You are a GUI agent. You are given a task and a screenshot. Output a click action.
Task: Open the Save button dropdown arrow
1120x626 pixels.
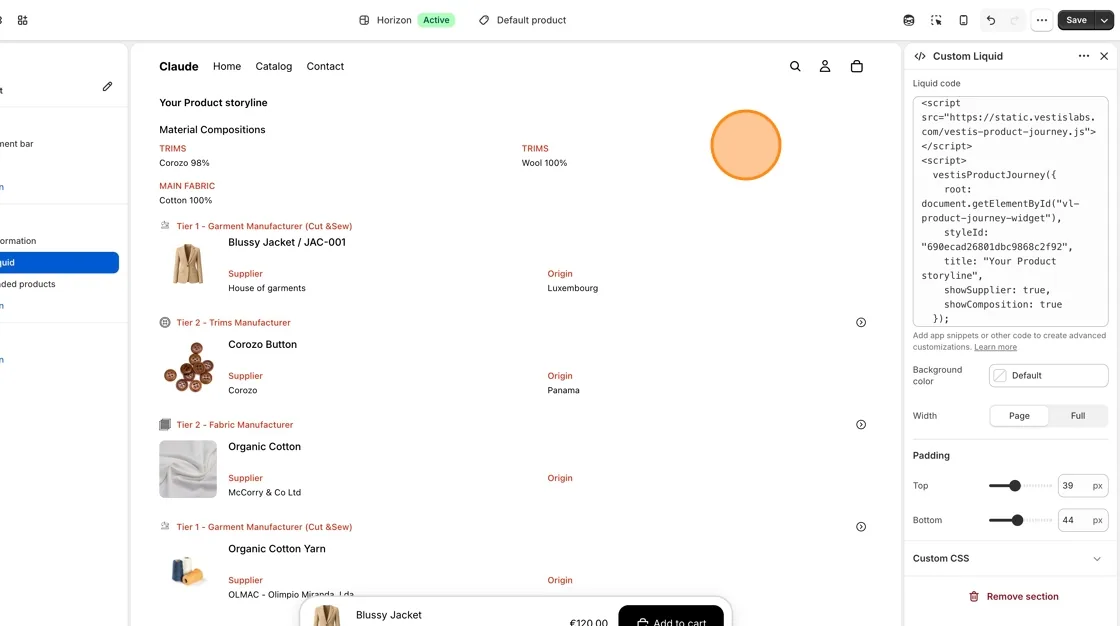tap(1104, 20)
